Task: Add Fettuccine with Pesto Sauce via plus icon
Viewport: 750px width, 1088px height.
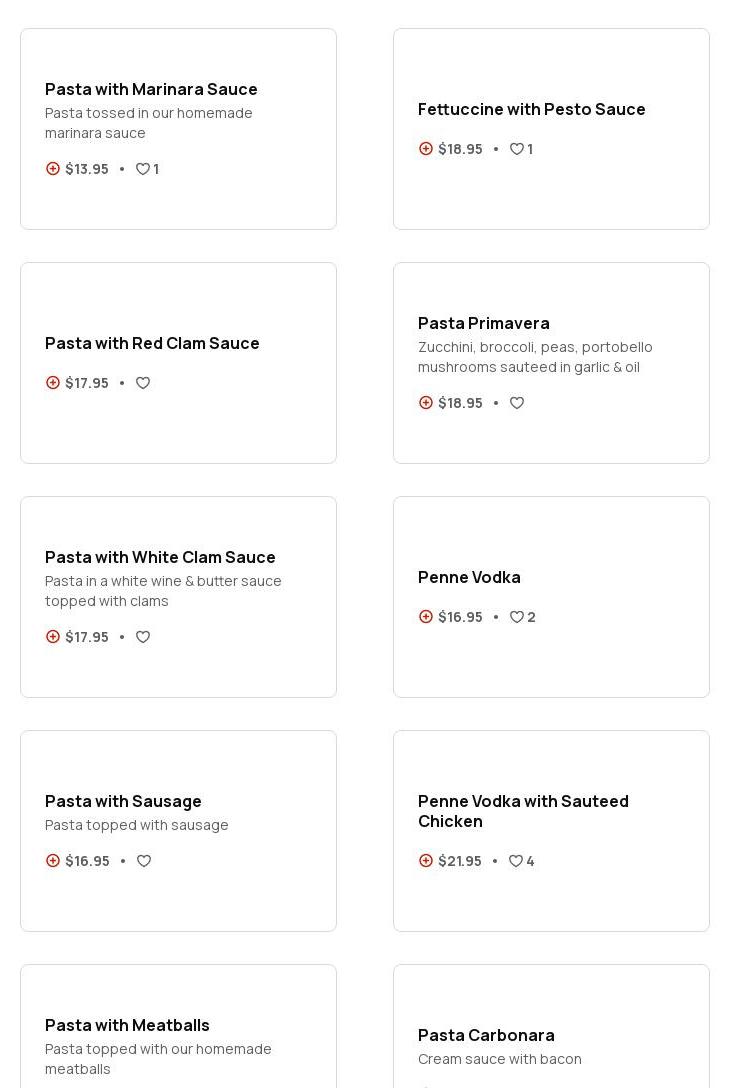Action: tap(426, 149)
